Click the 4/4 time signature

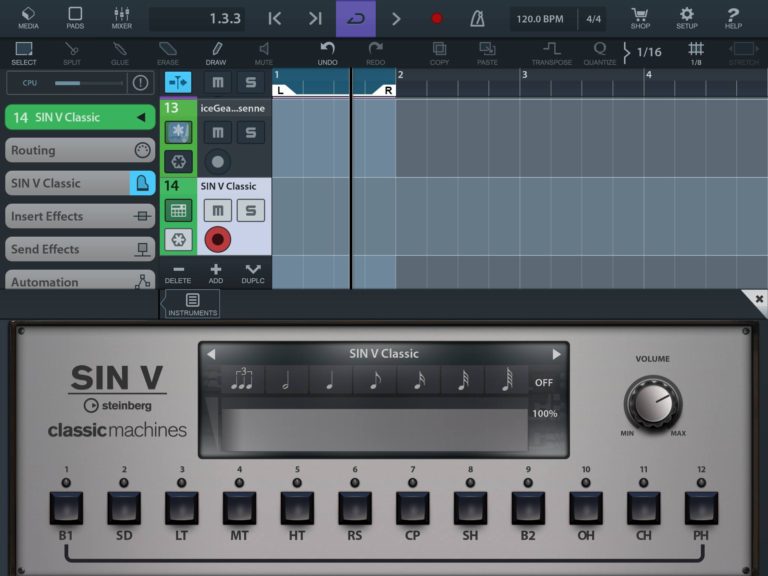[593, 19]
